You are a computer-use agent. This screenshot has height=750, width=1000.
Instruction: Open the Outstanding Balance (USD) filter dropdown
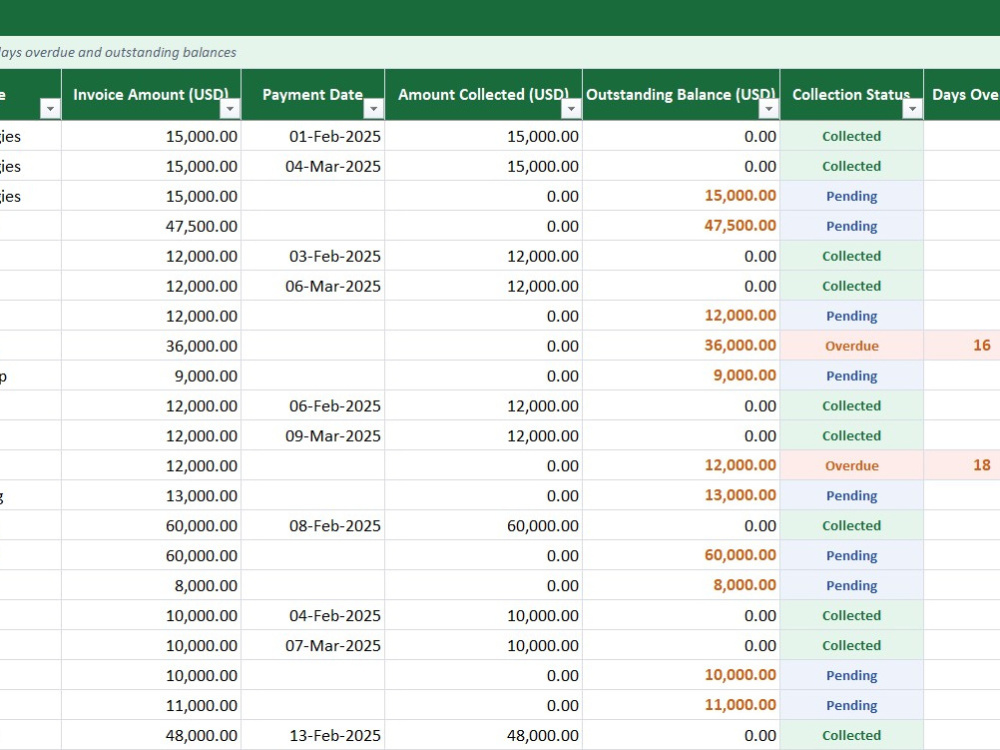[x=769, y=109]
